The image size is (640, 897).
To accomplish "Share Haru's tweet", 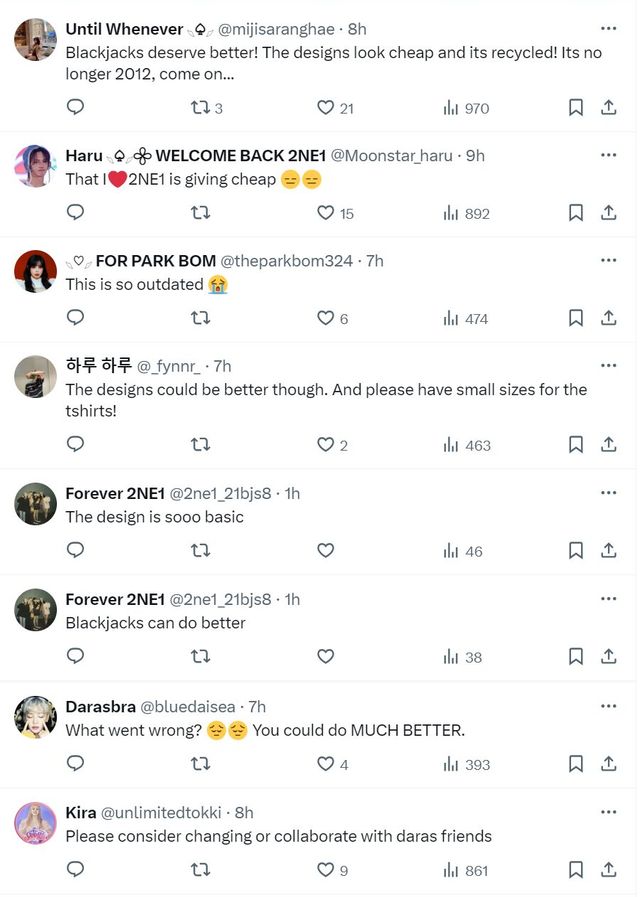I will tap(608, 213).
